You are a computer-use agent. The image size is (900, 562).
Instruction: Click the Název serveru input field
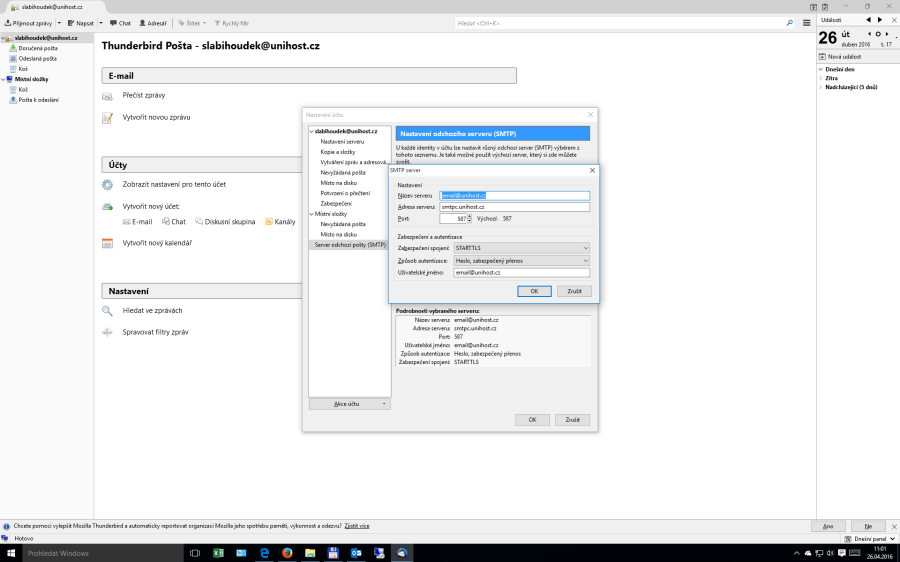pos(514,196)
